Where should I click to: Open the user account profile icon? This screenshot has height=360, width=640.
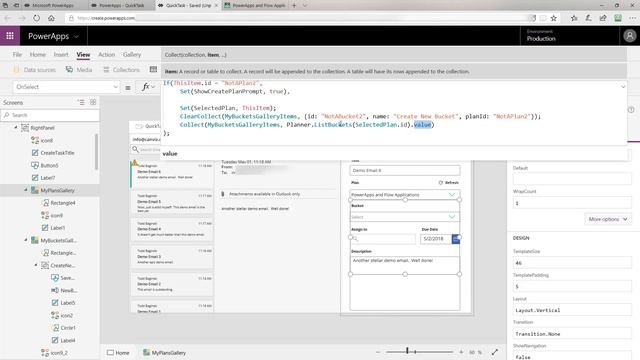629,36
